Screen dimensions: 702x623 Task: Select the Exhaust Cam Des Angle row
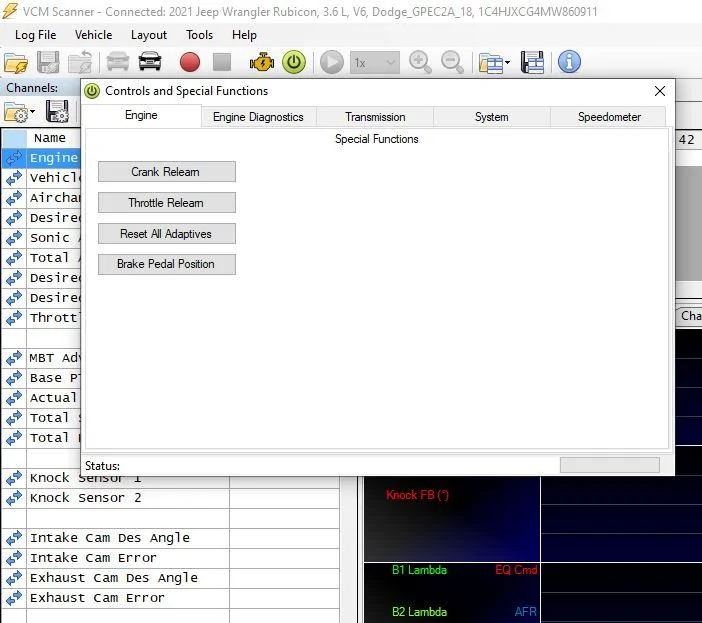pyautogui.click(x=170, y=578)
